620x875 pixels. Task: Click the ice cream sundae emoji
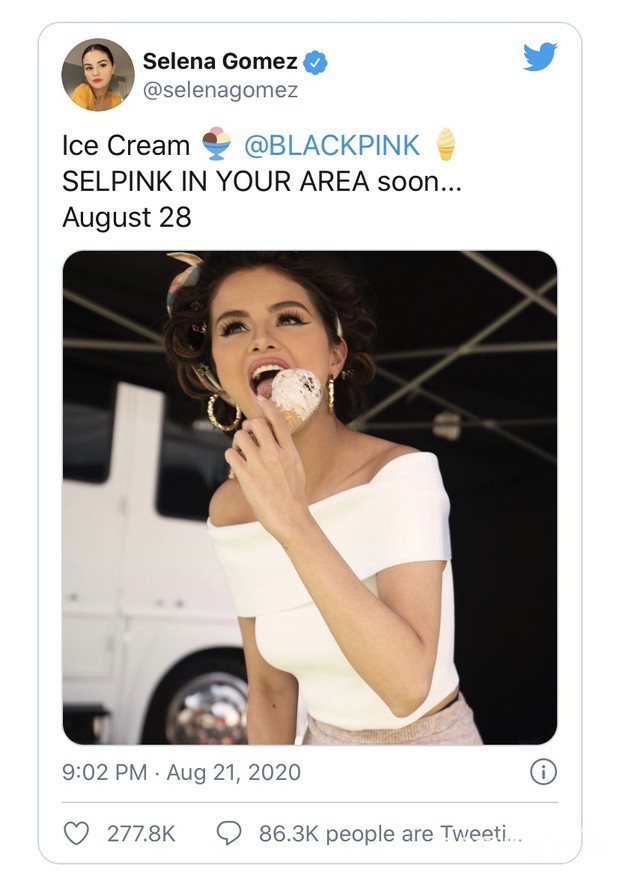tap(217, 144)
